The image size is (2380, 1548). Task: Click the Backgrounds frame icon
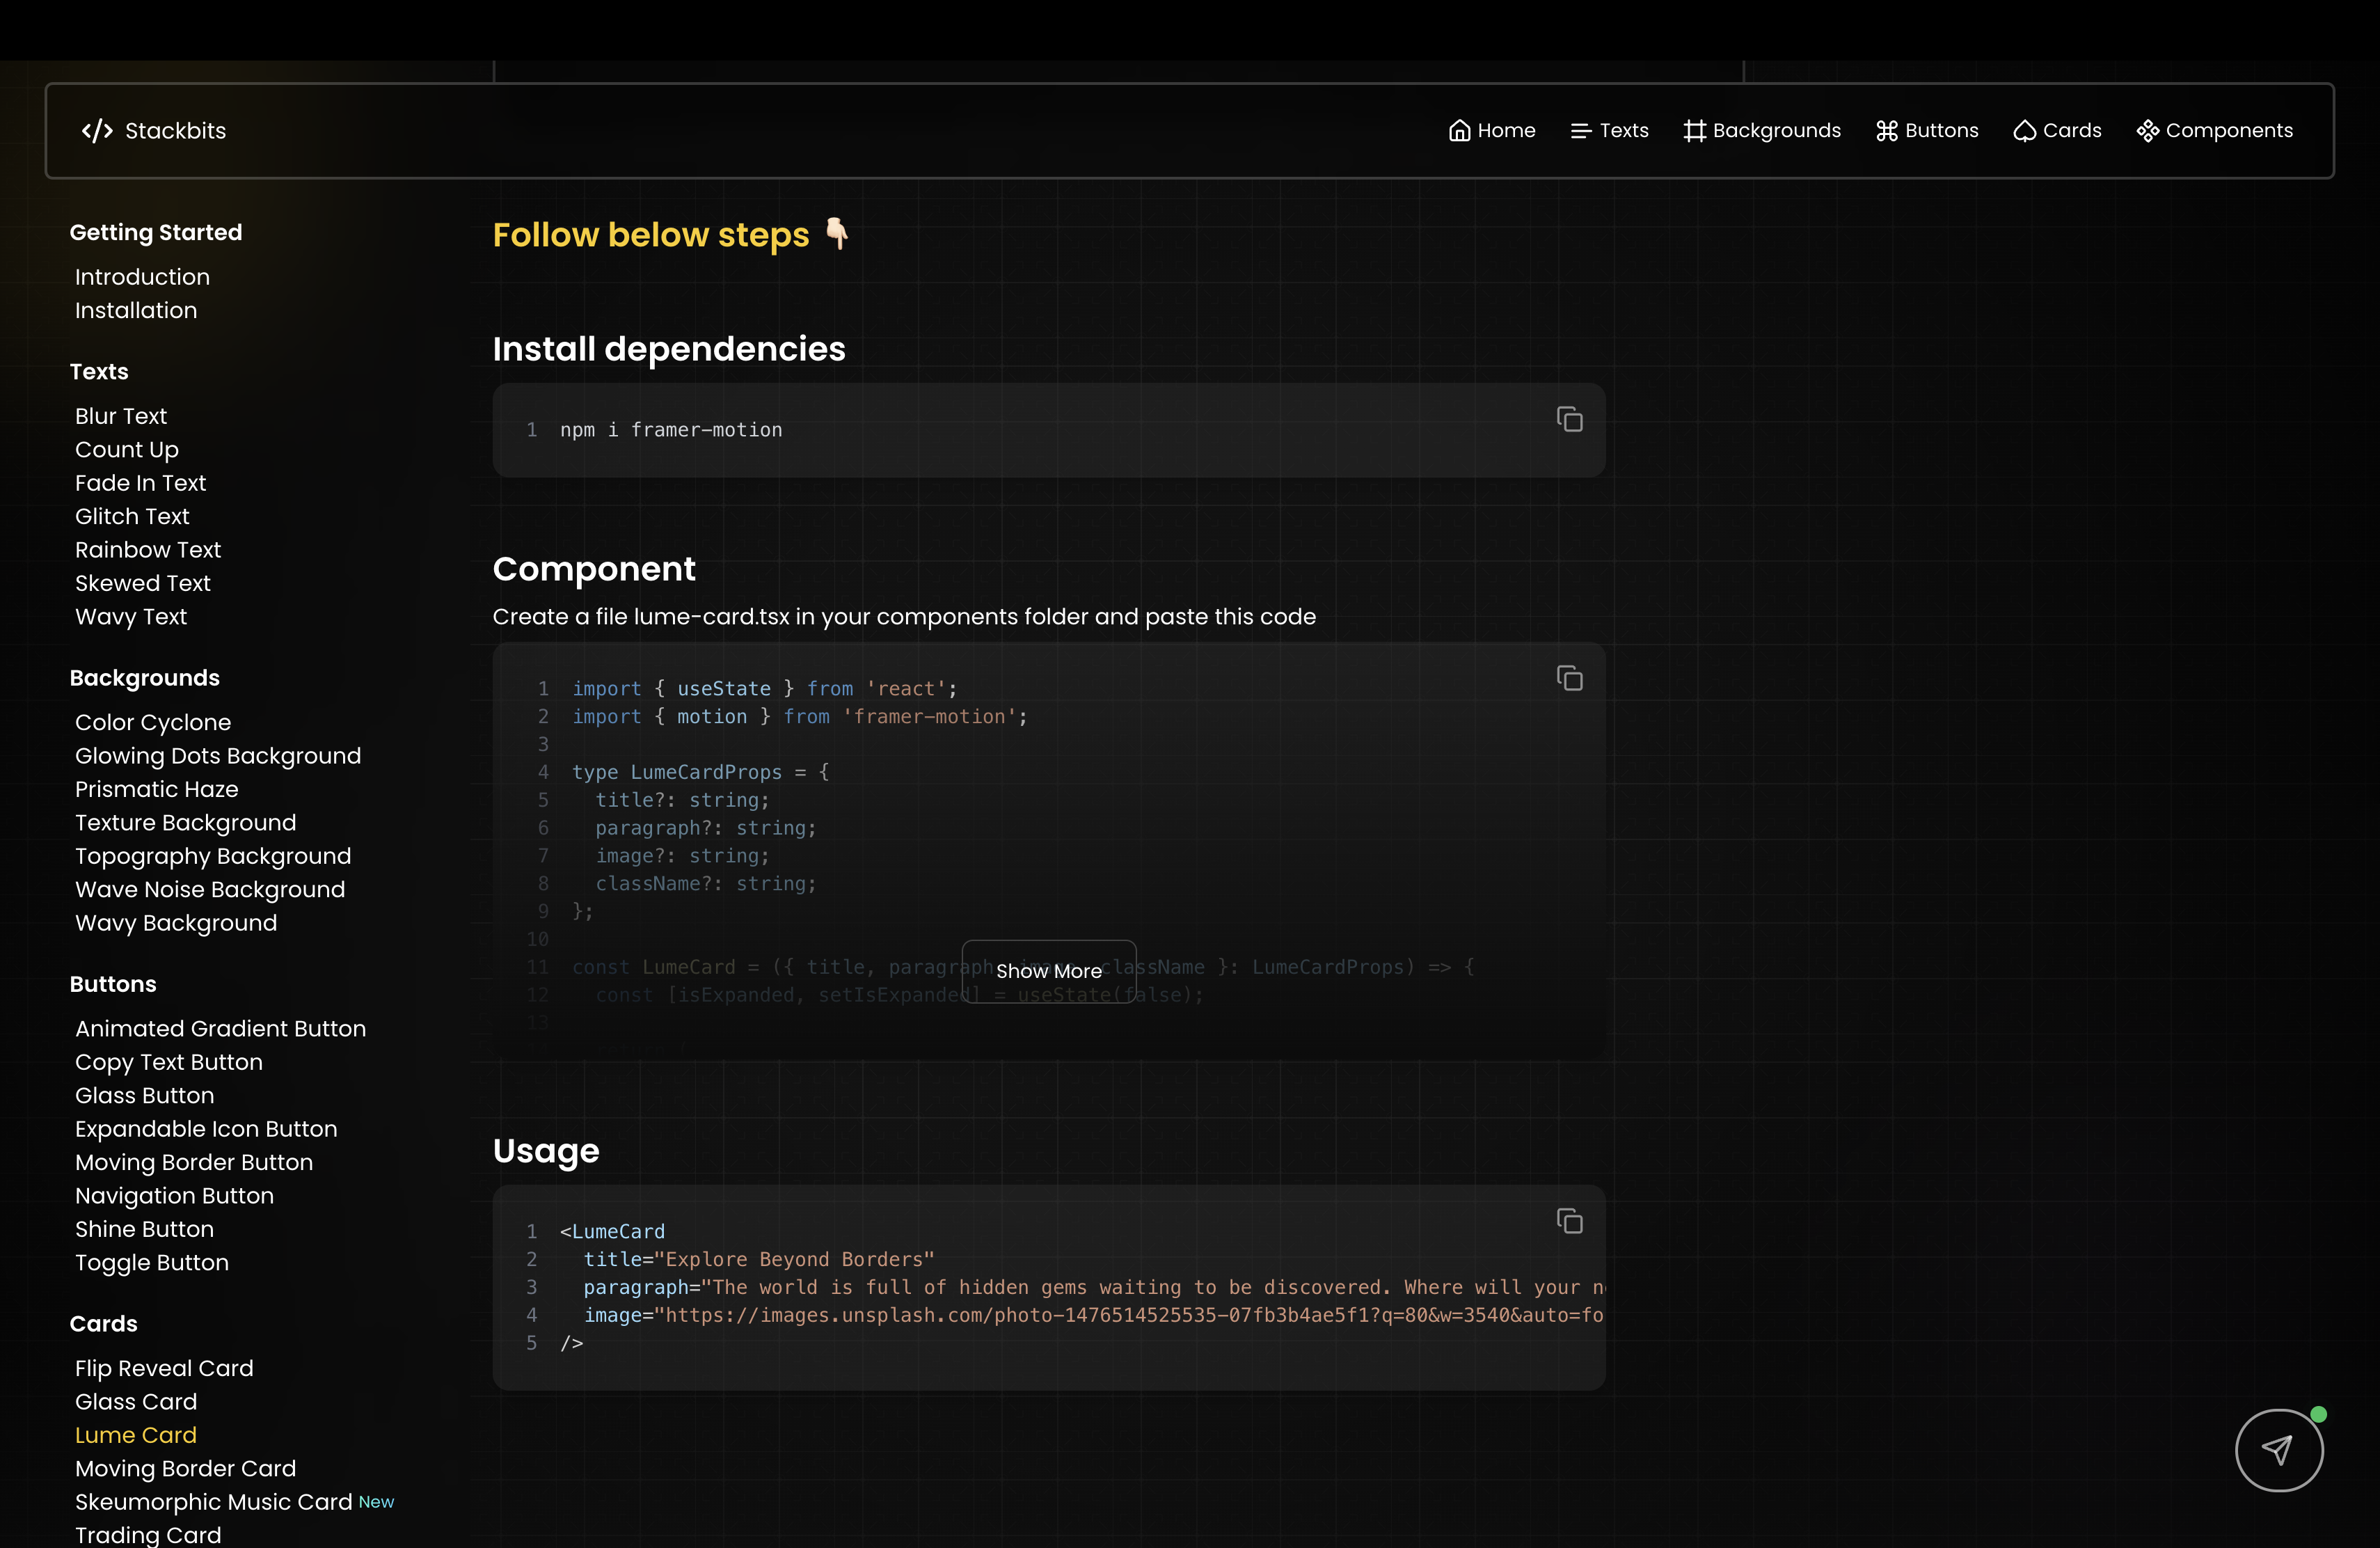[x=1694, y=131]
